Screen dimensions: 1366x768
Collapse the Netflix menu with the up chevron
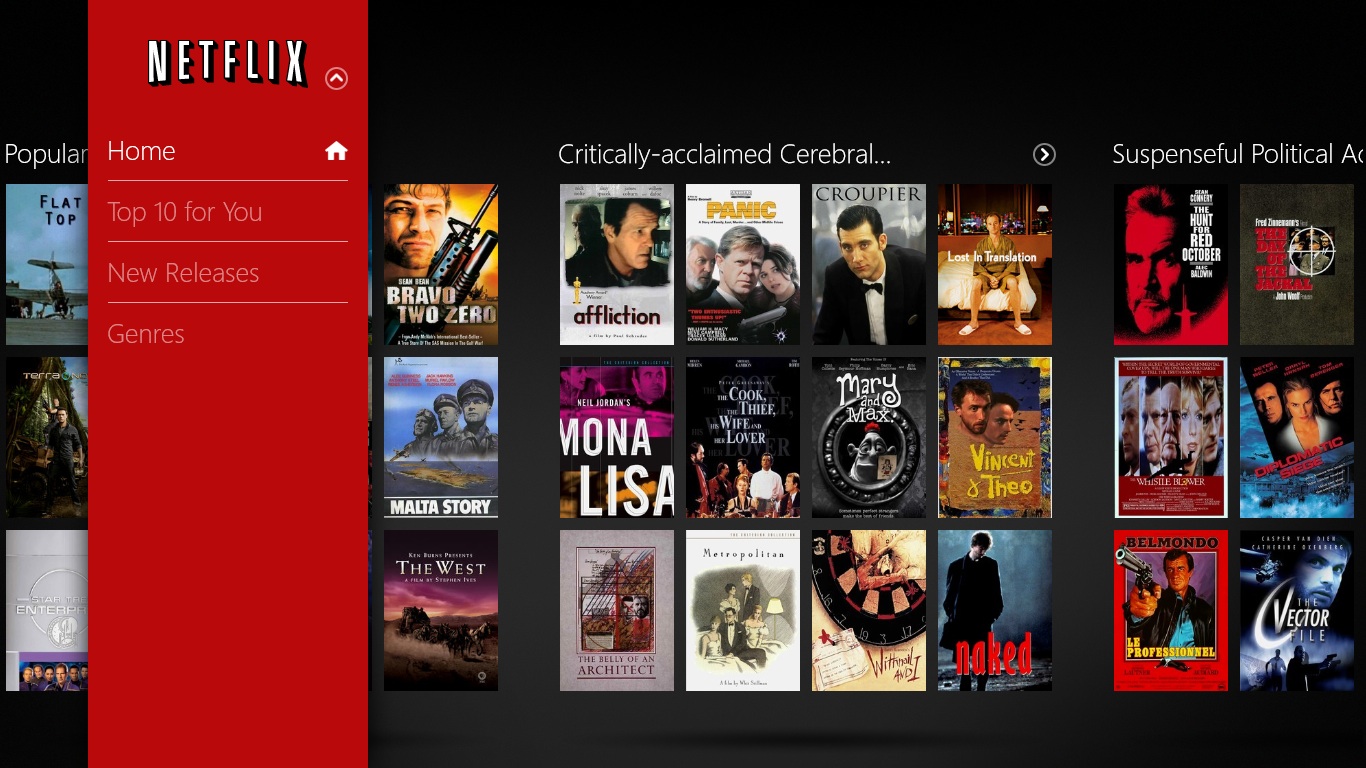tap(337, 78)
